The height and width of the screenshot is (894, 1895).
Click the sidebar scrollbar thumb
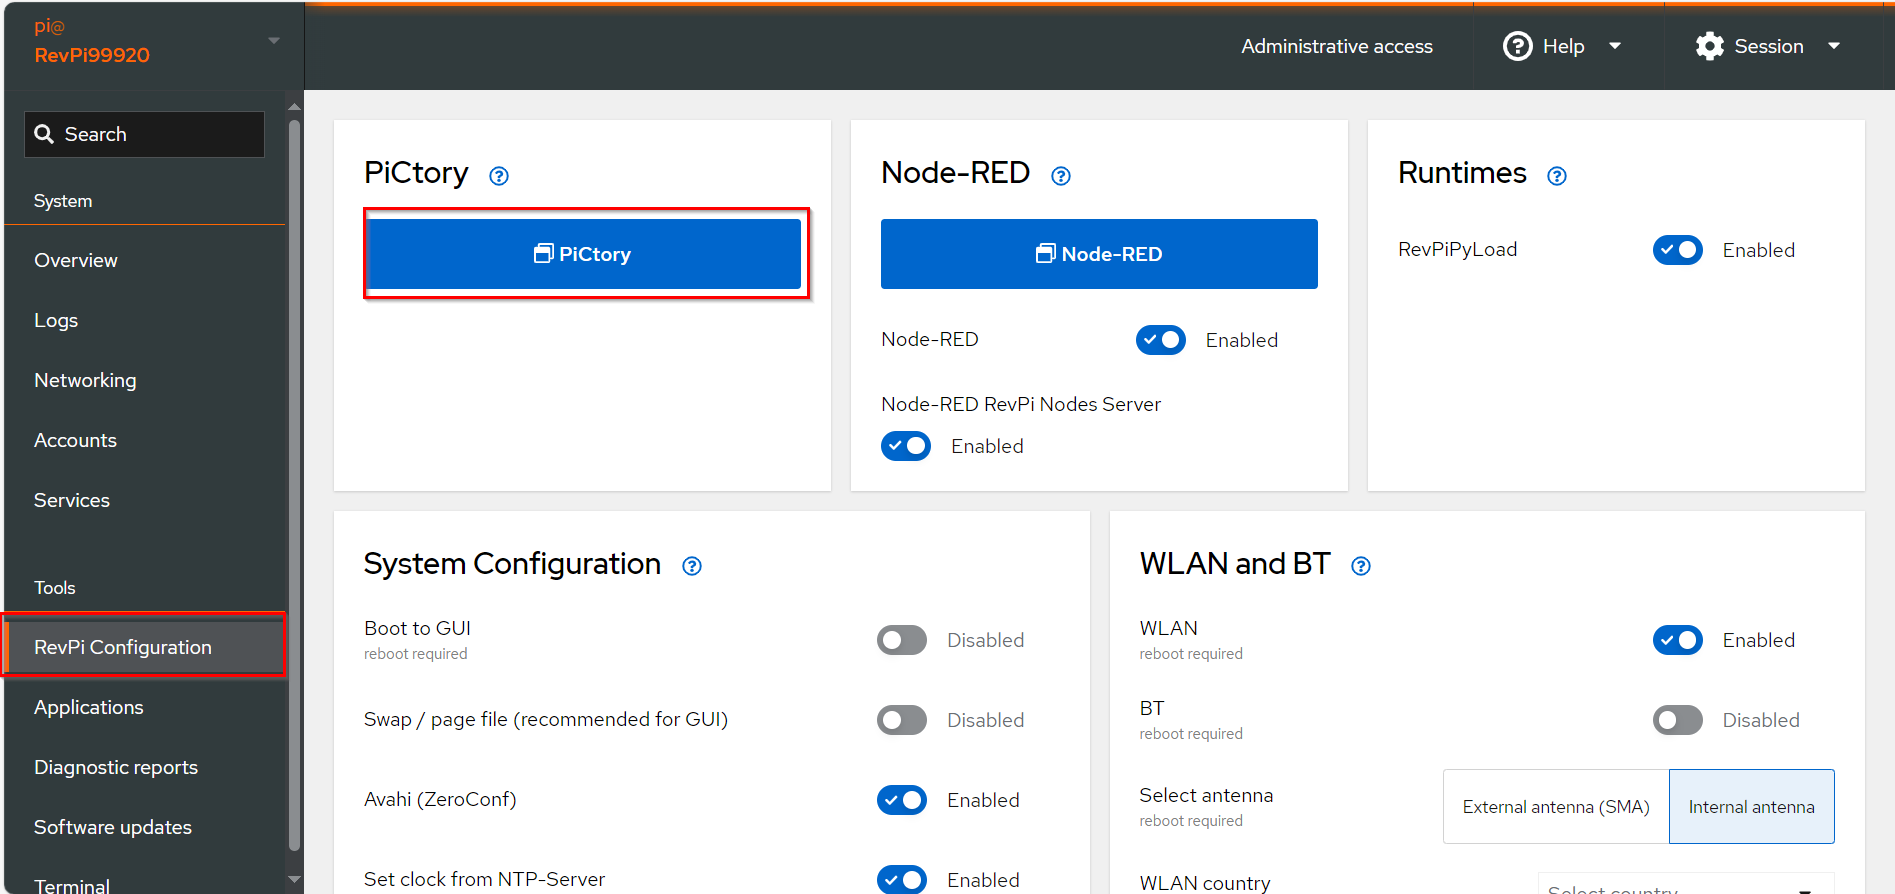pos(294,485)
